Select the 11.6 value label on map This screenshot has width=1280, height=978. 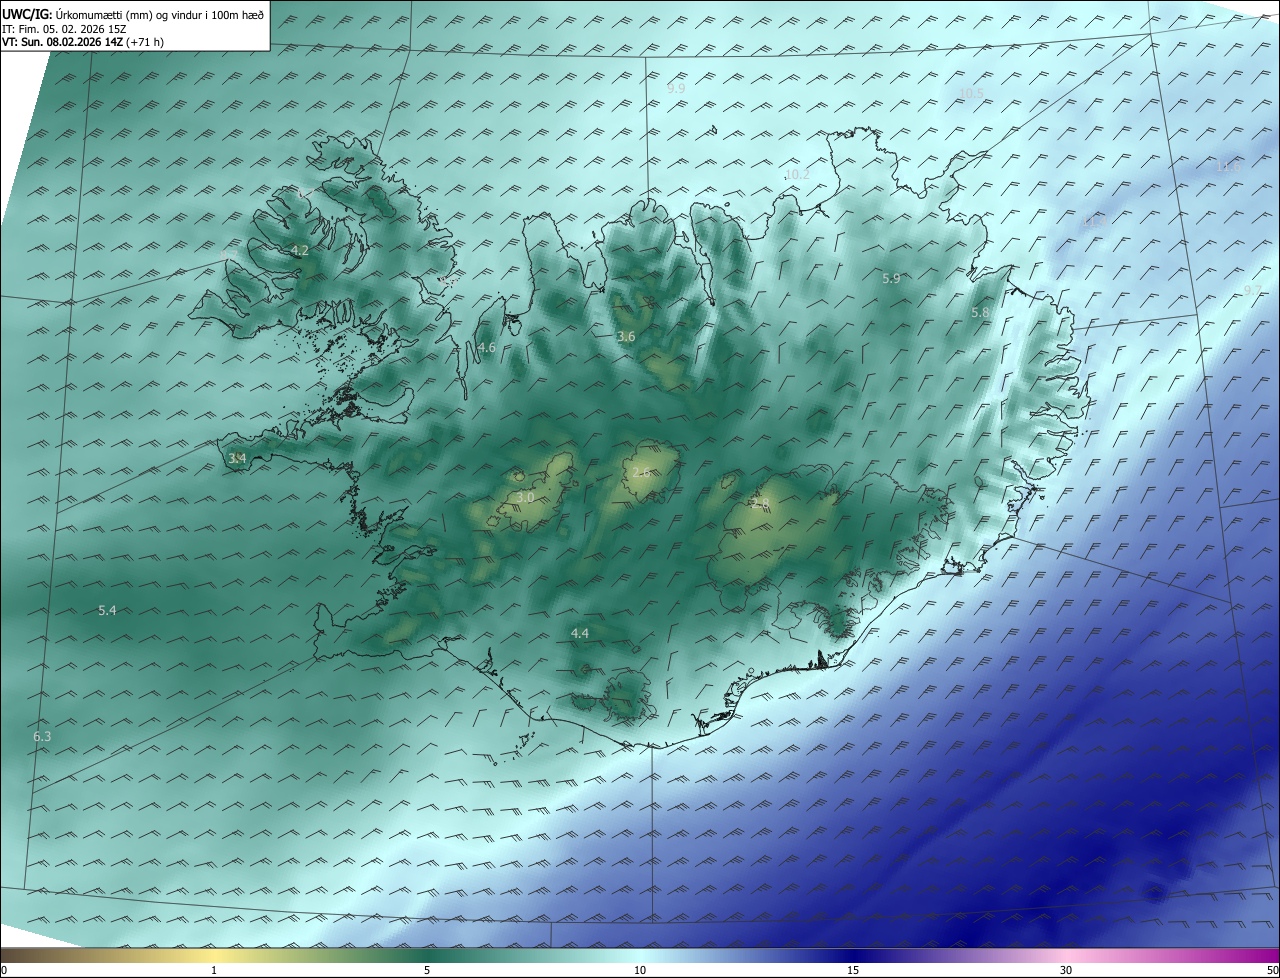point(1228,168)
